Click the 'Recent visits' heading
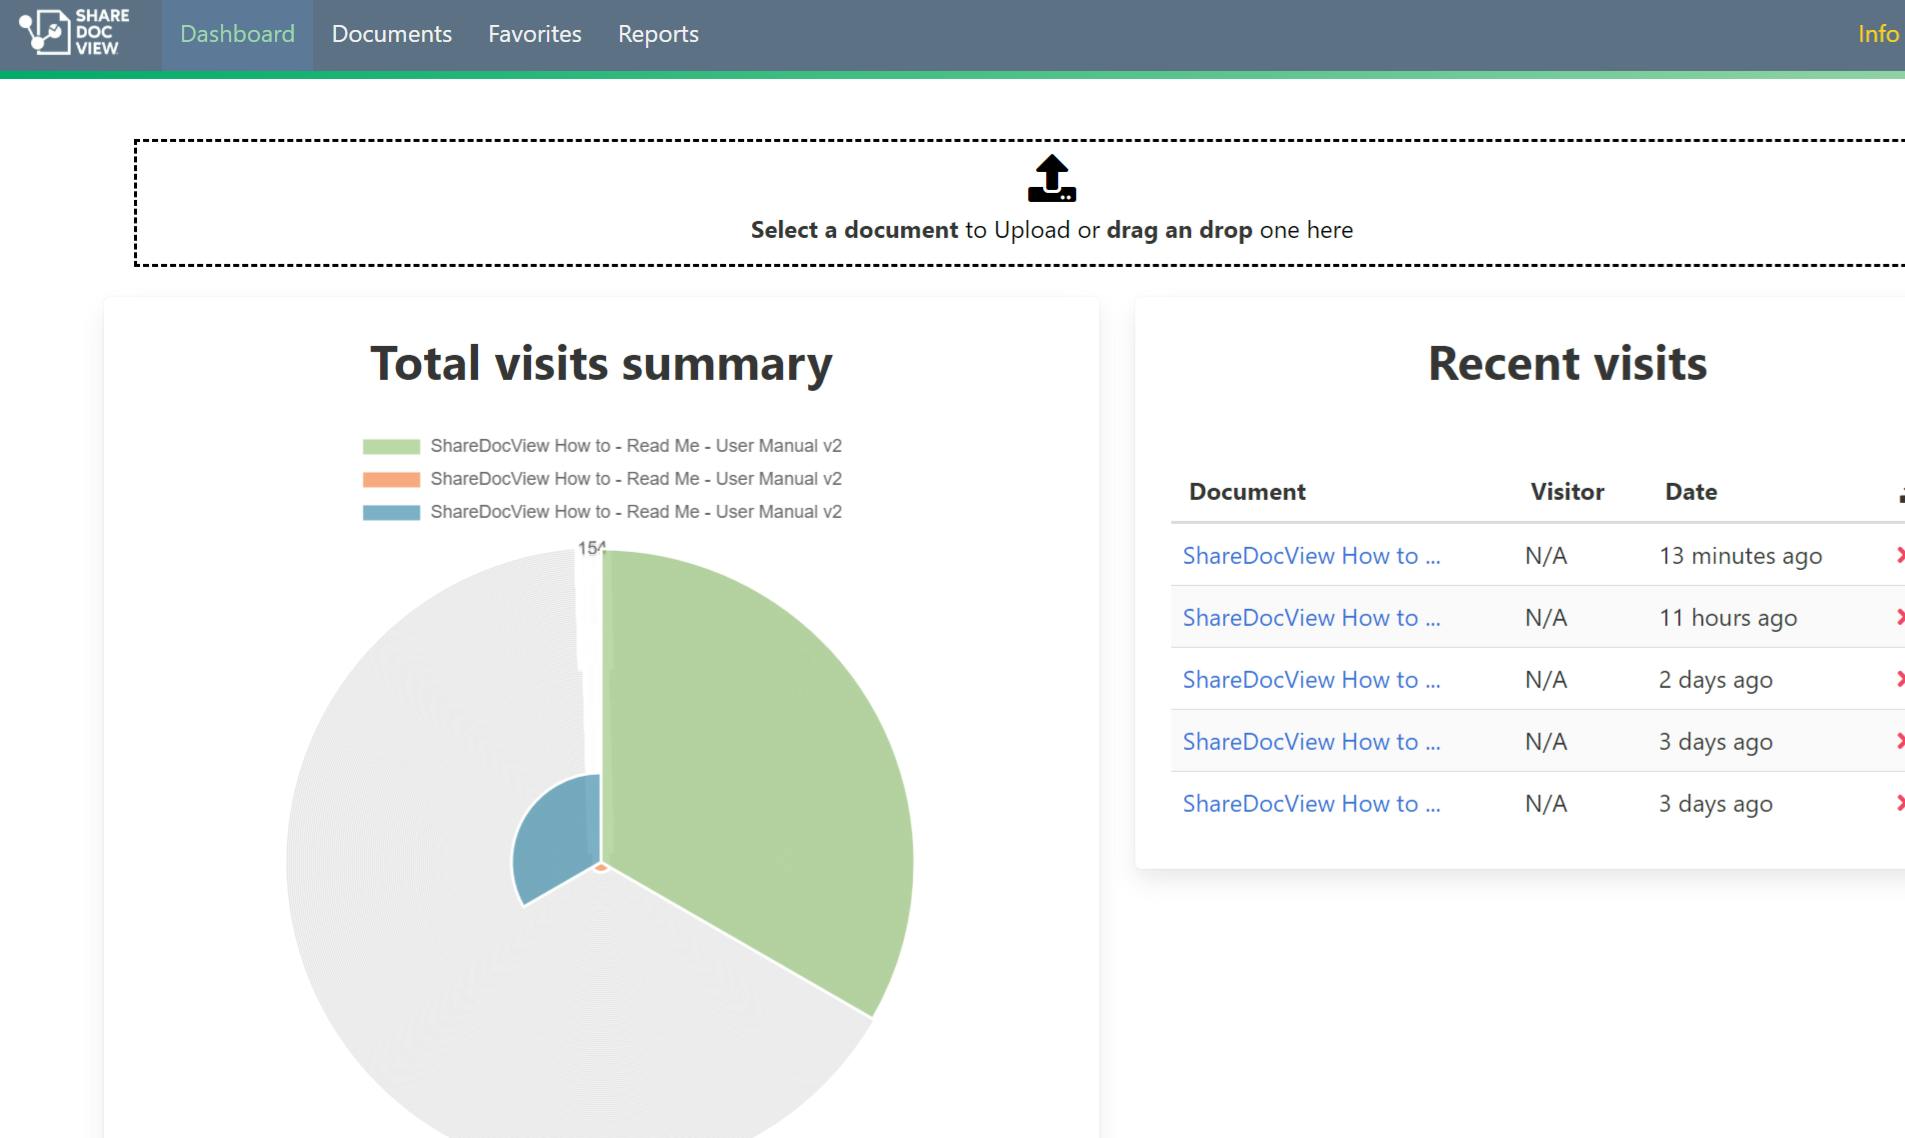Screen dimensions: 1905x1138 click(x=1567, y=363)
